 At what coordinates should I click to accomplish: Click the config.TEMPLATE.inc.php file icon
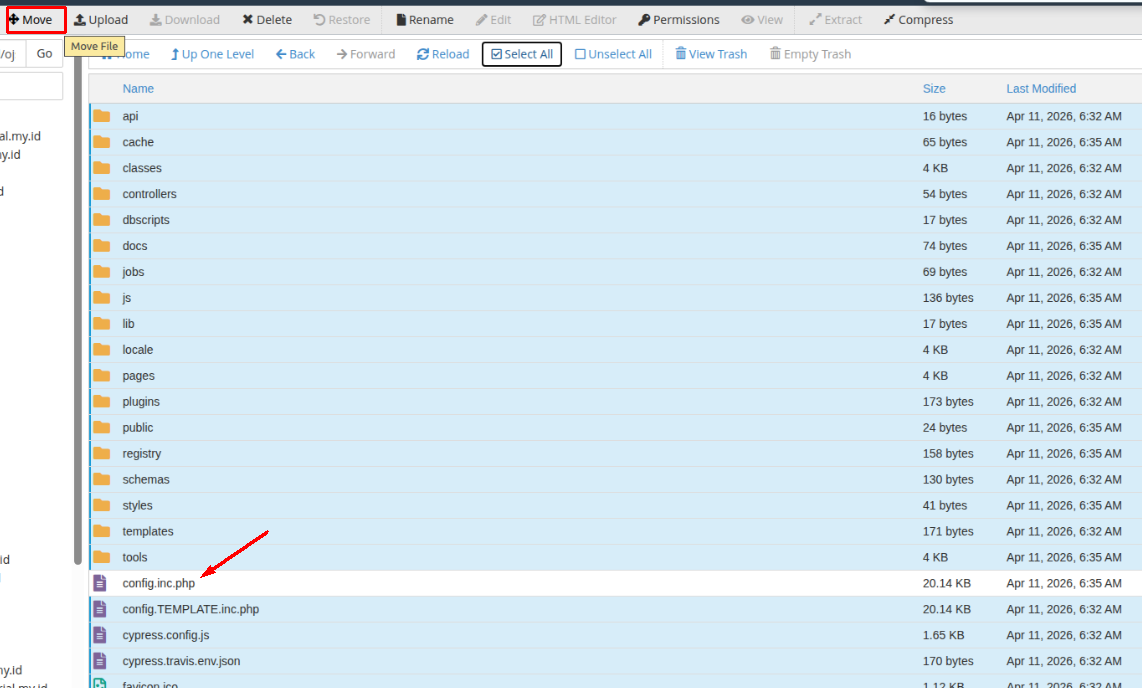pyautogui.click(x=101, y=609)
